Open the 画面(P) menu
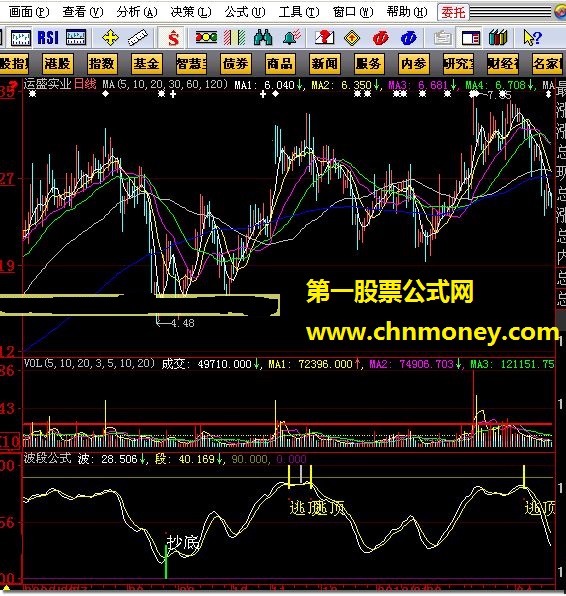 [x=29, y=12]
